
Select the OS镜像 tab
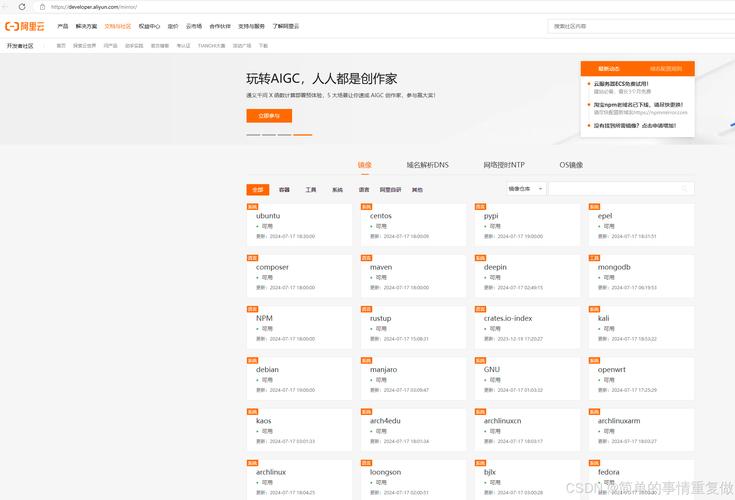(x=571, y=164)
